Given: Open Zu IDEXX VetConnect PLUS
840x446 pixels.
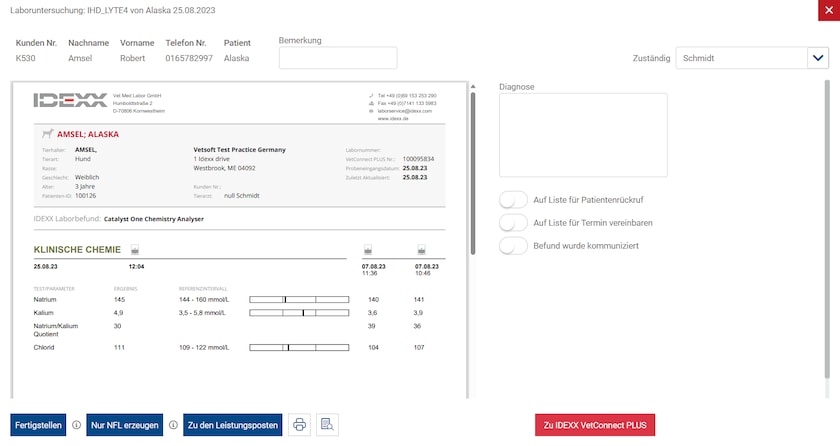Looking at the screenshot, I should click(x=595, y=425).
